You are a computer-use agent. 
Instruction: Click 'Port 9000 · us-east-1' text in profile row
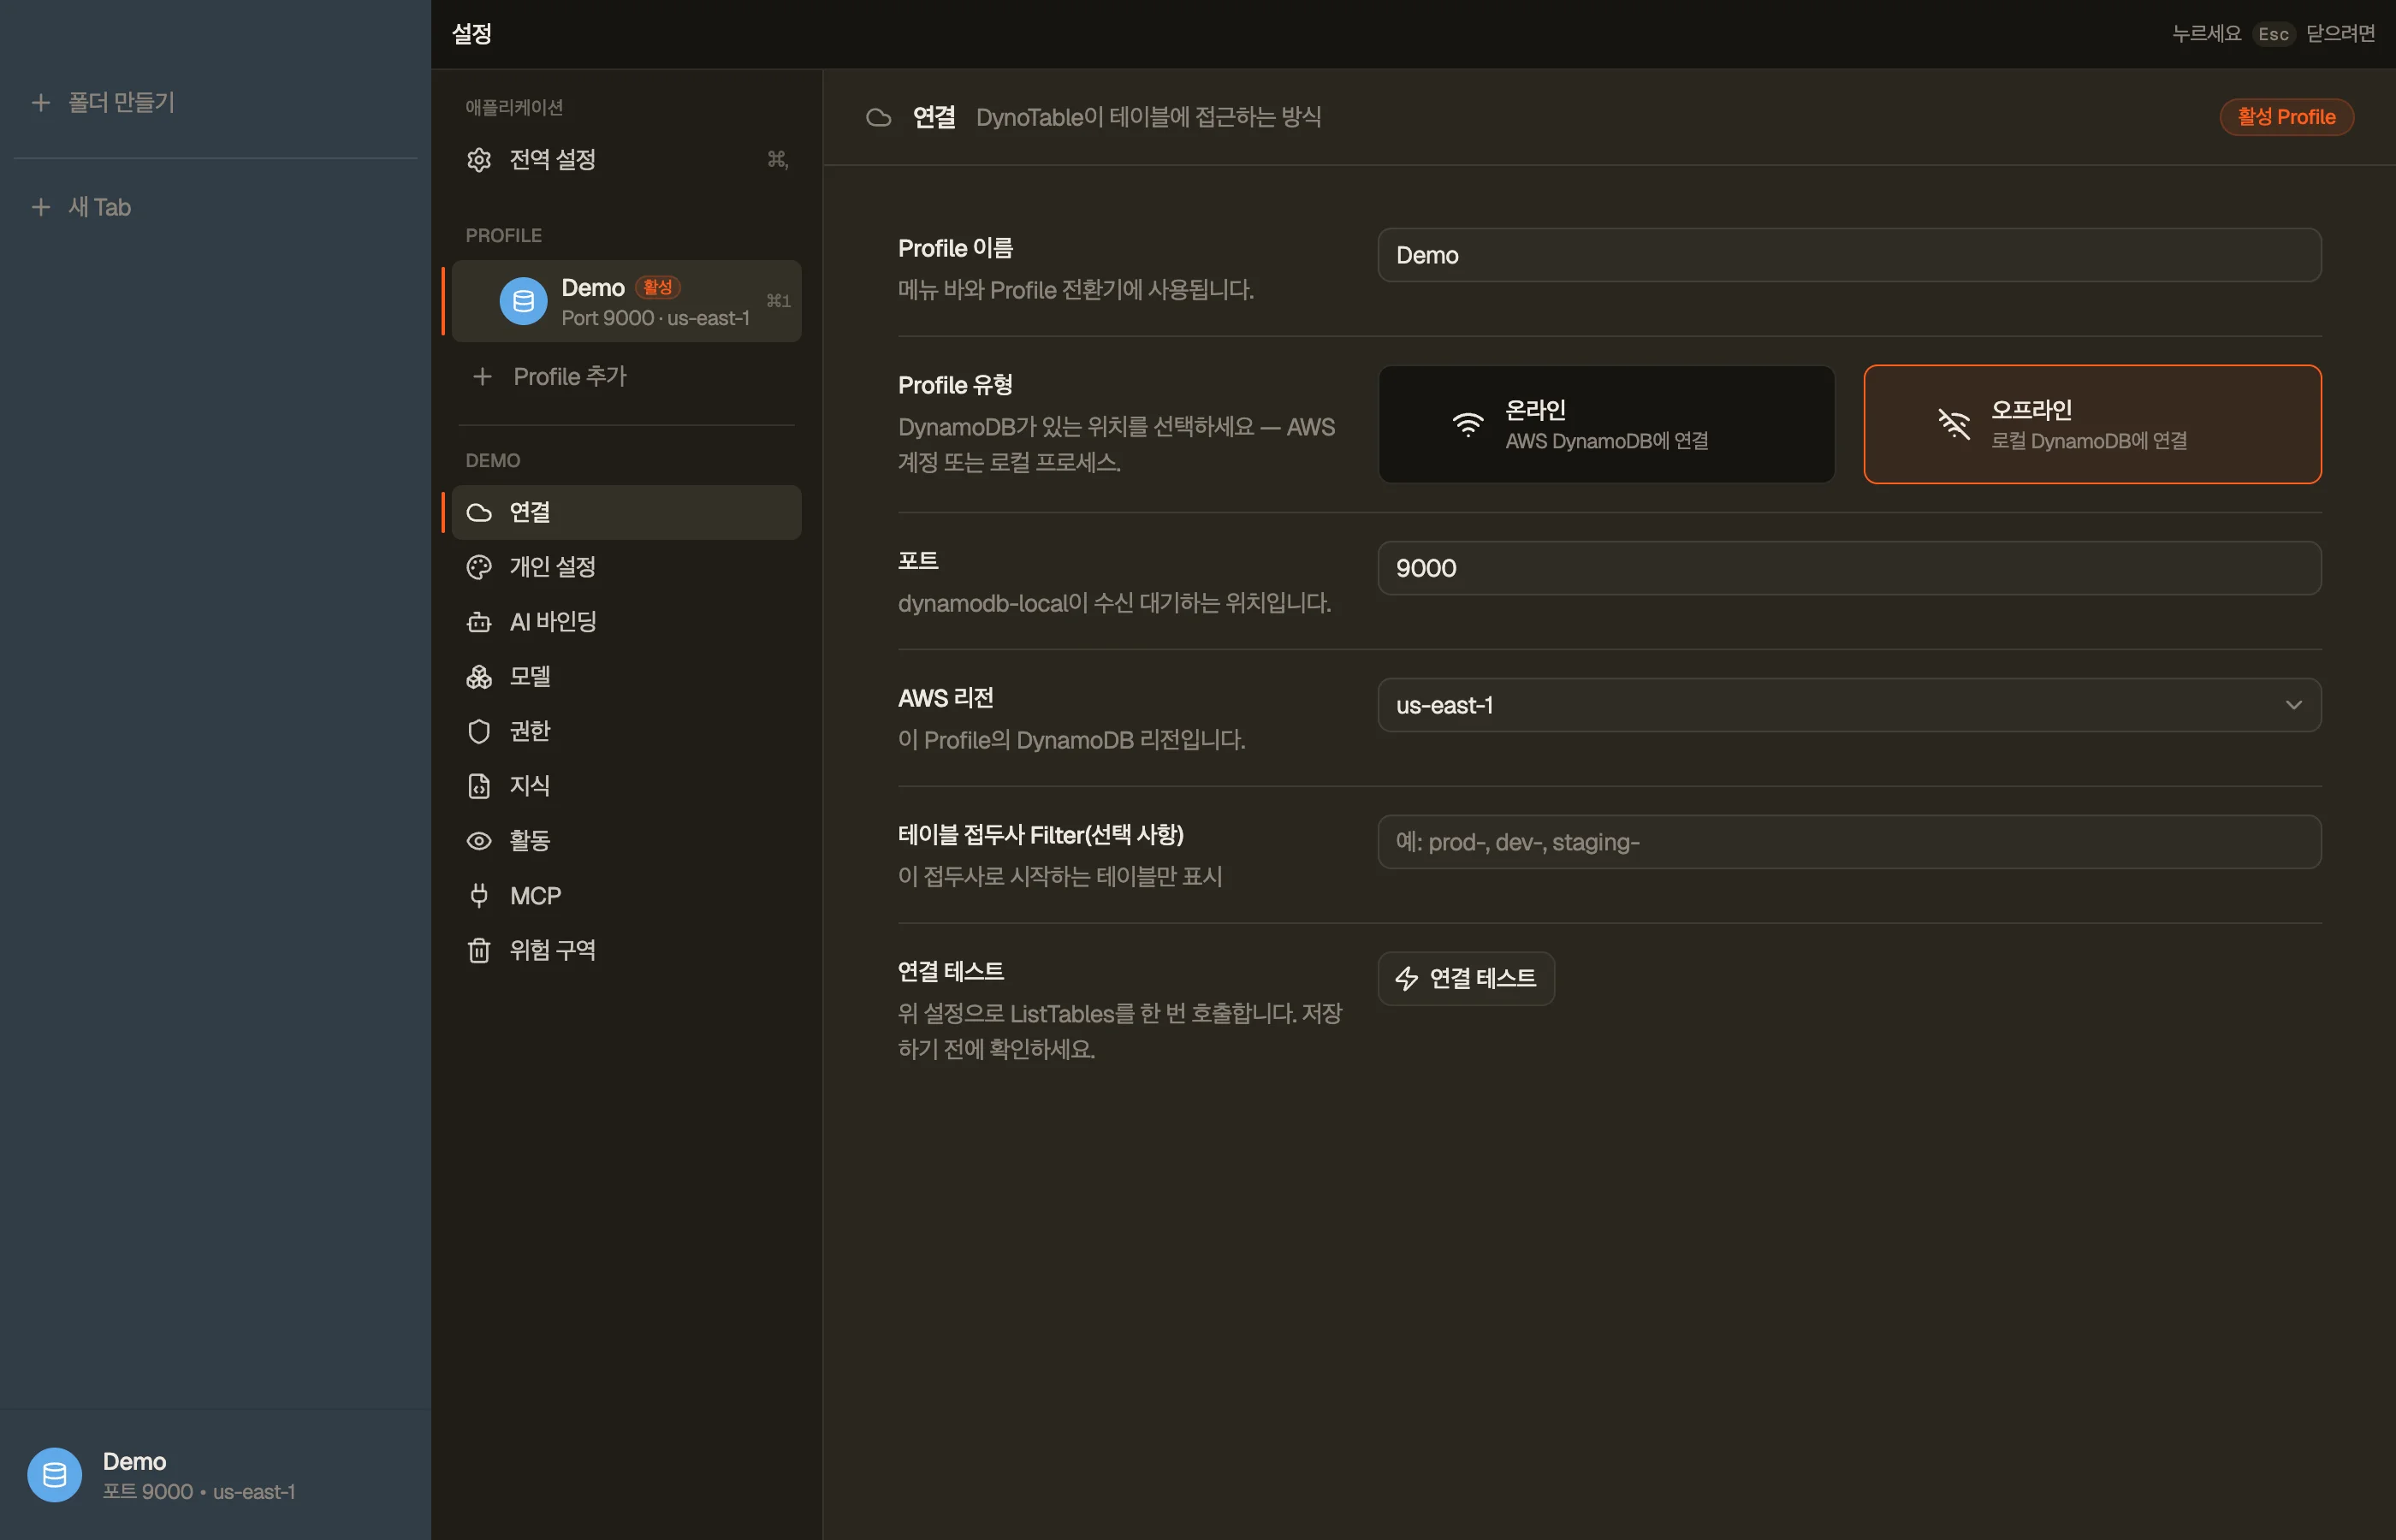(655, 318)
